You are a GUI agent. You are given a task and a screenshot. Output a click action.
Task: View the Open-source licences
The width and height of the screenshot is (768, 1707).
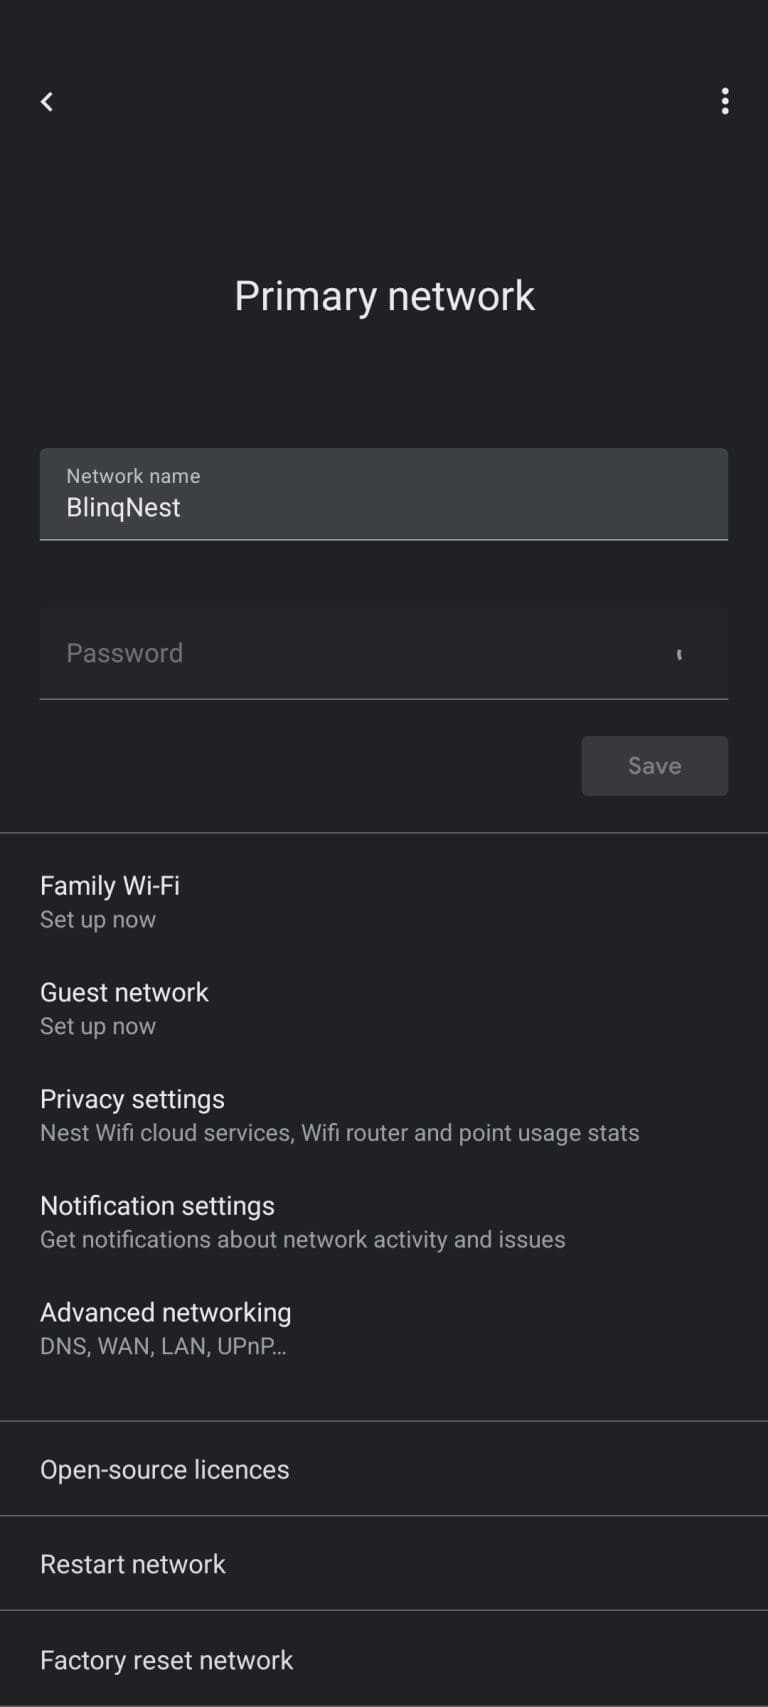[164, 1469]
